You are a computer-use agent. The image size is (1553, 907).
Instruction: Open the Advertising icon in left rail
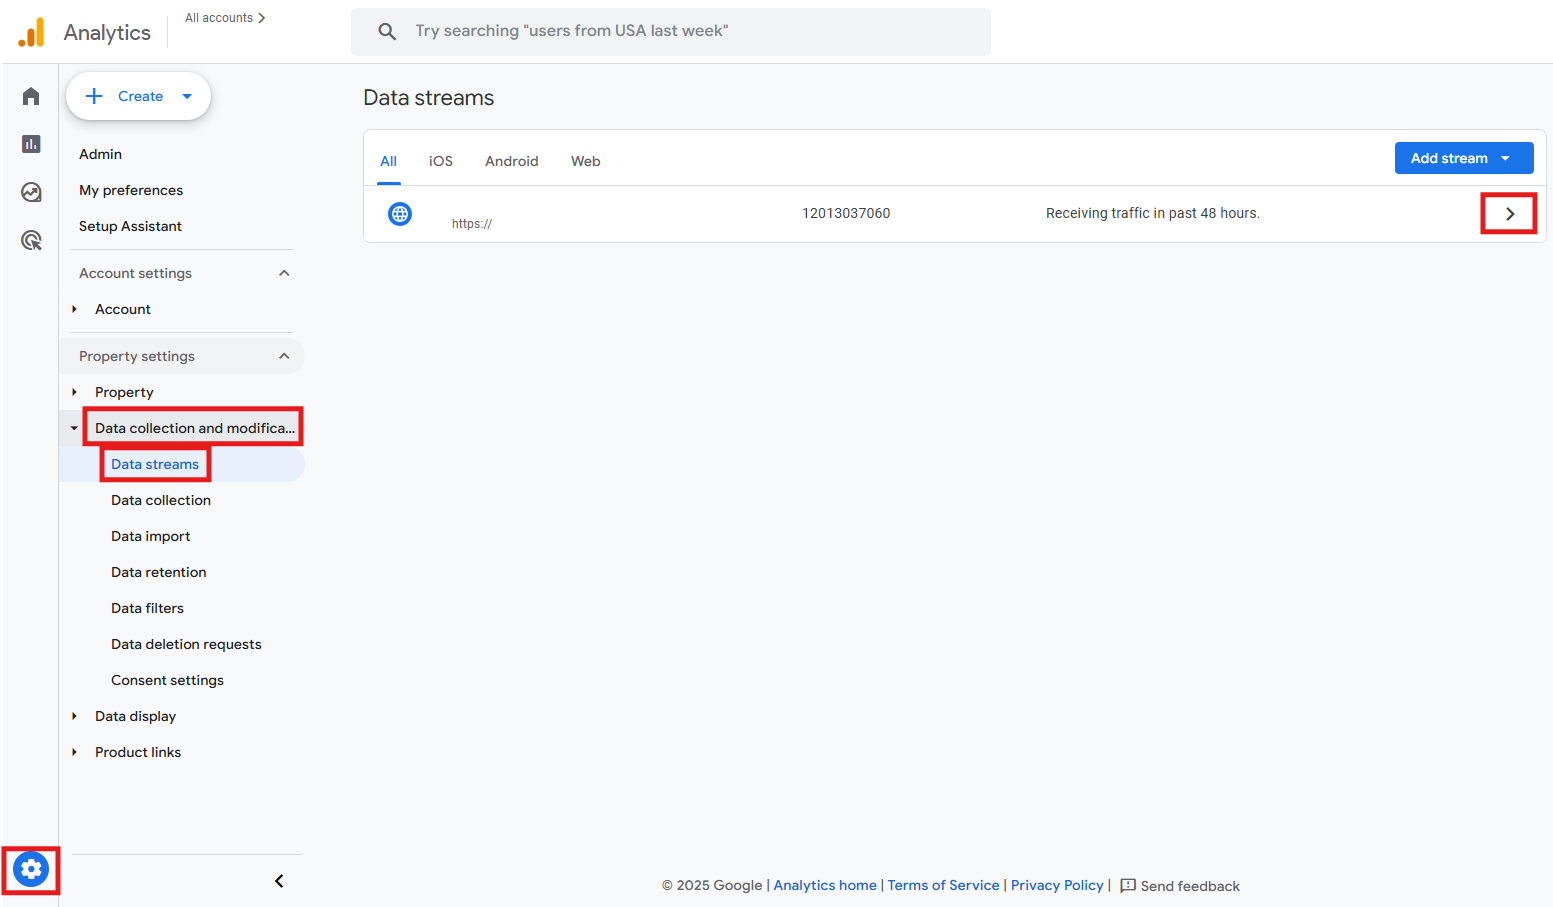pyautogui.click(x=31, y=240)
